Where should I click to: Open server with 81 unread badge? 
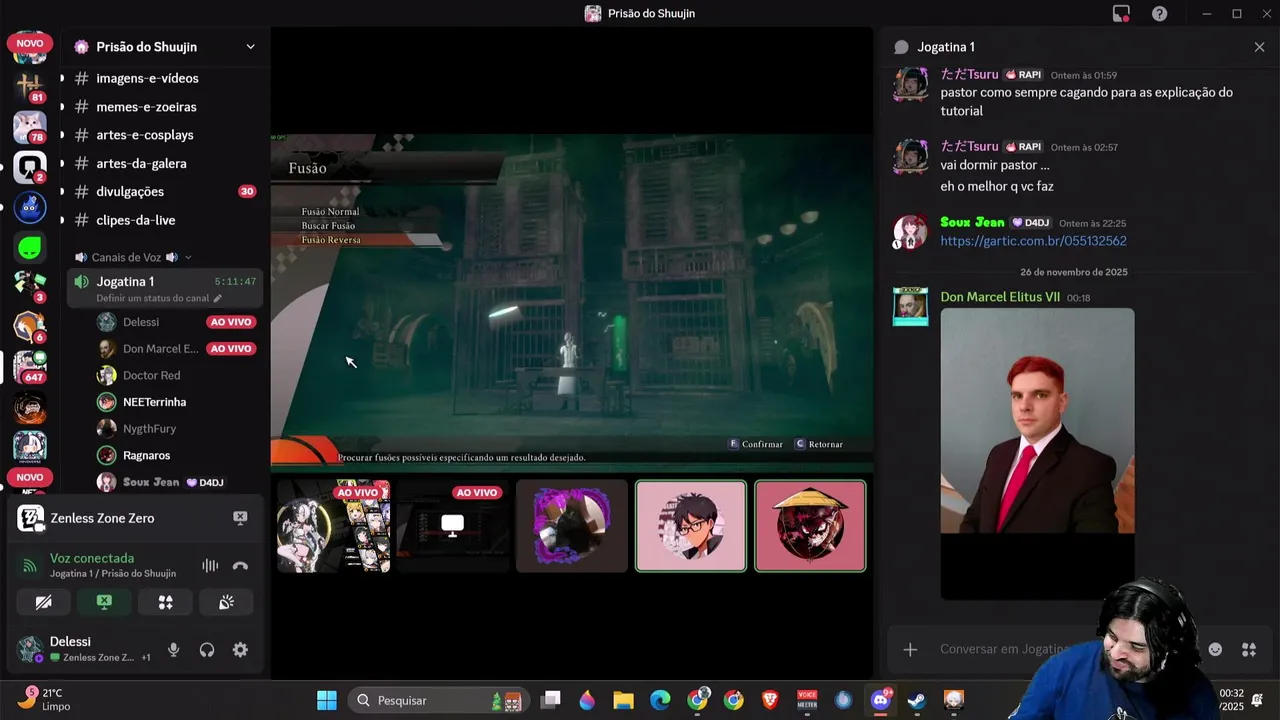pyautogui.click(x=30, y=86)
